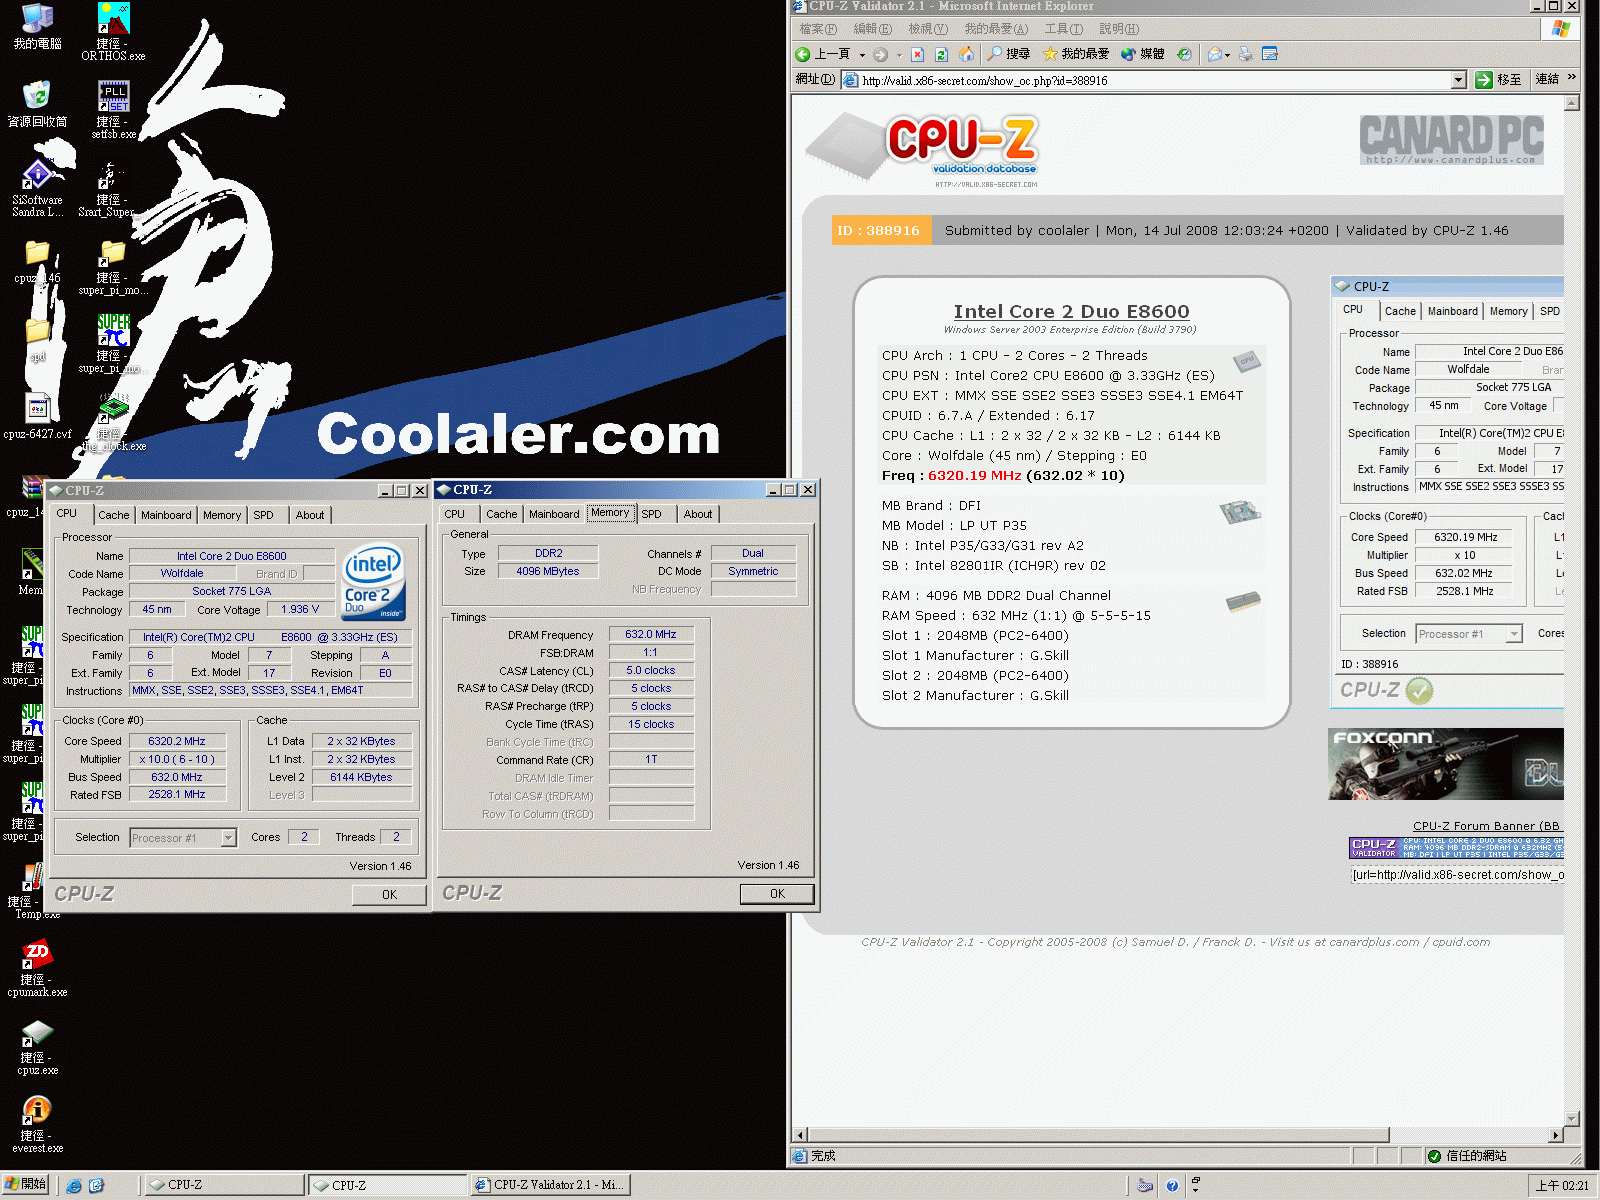
Task: Click the Mail envelope icon in the IE toolbar
Action: pyautogui.click(x=1215, y=54)
